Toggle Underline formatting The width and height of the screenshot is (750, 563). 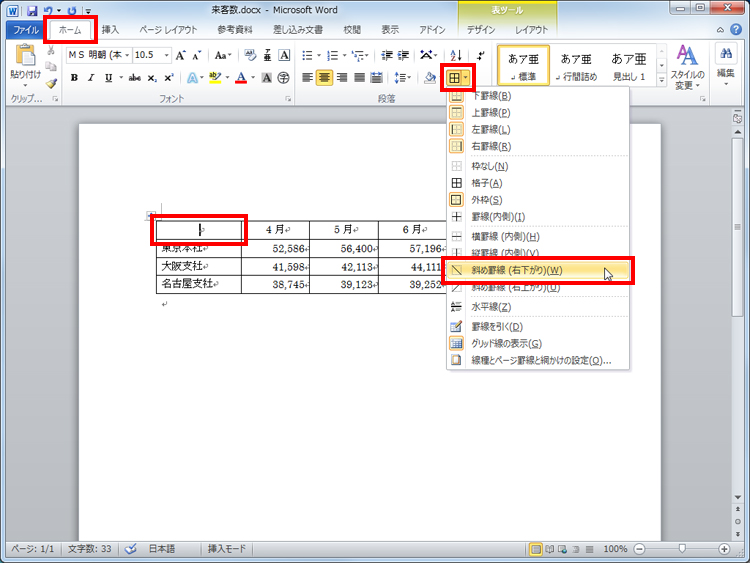tap(109, 77)
